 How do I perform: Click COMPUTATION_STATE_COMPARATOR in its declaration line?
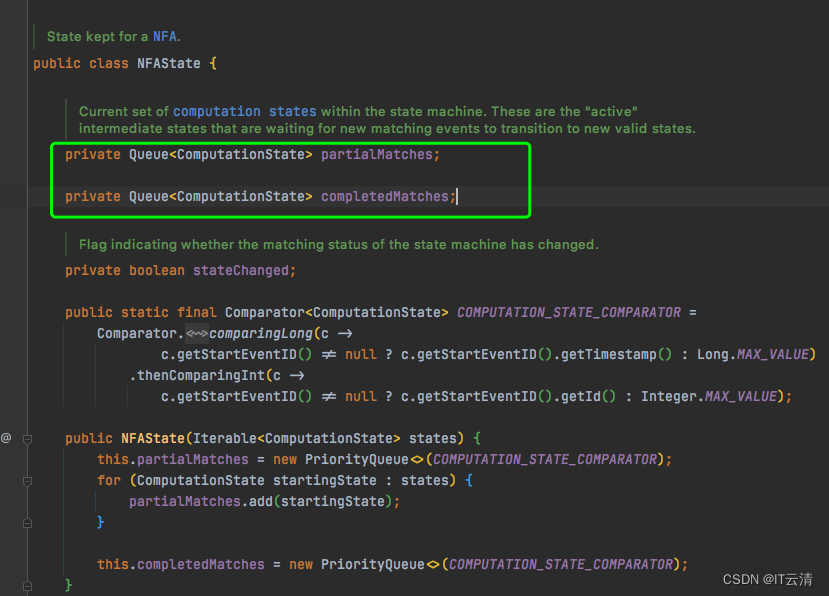click(569, 313)
